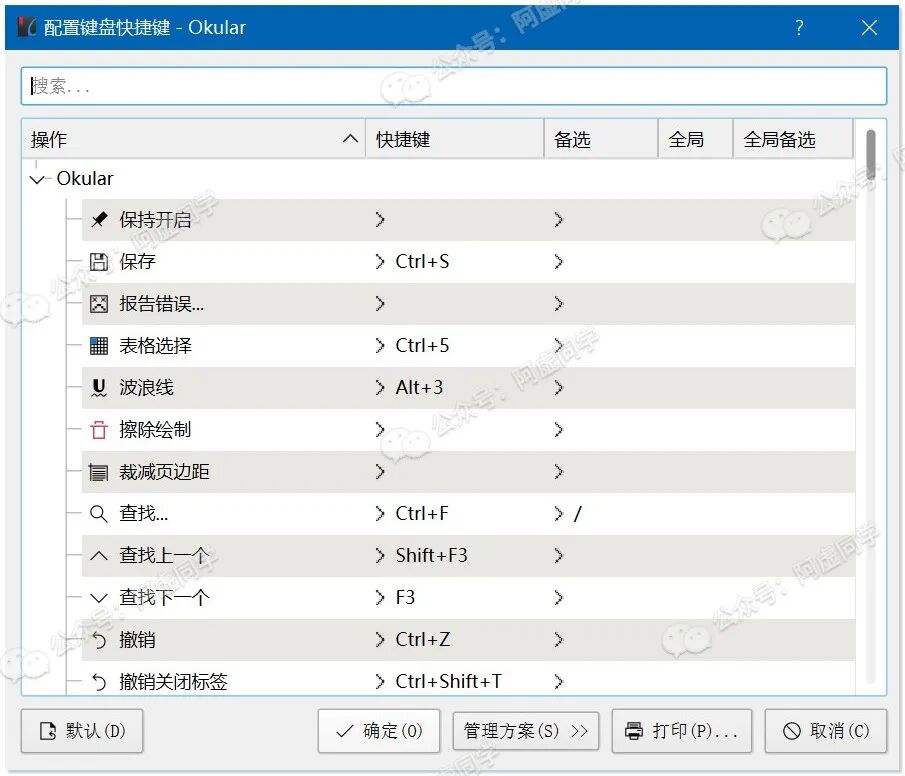Select the 查找上一个 row
Viewport: 905px width, 776px height.
click(x=468, y=555)
